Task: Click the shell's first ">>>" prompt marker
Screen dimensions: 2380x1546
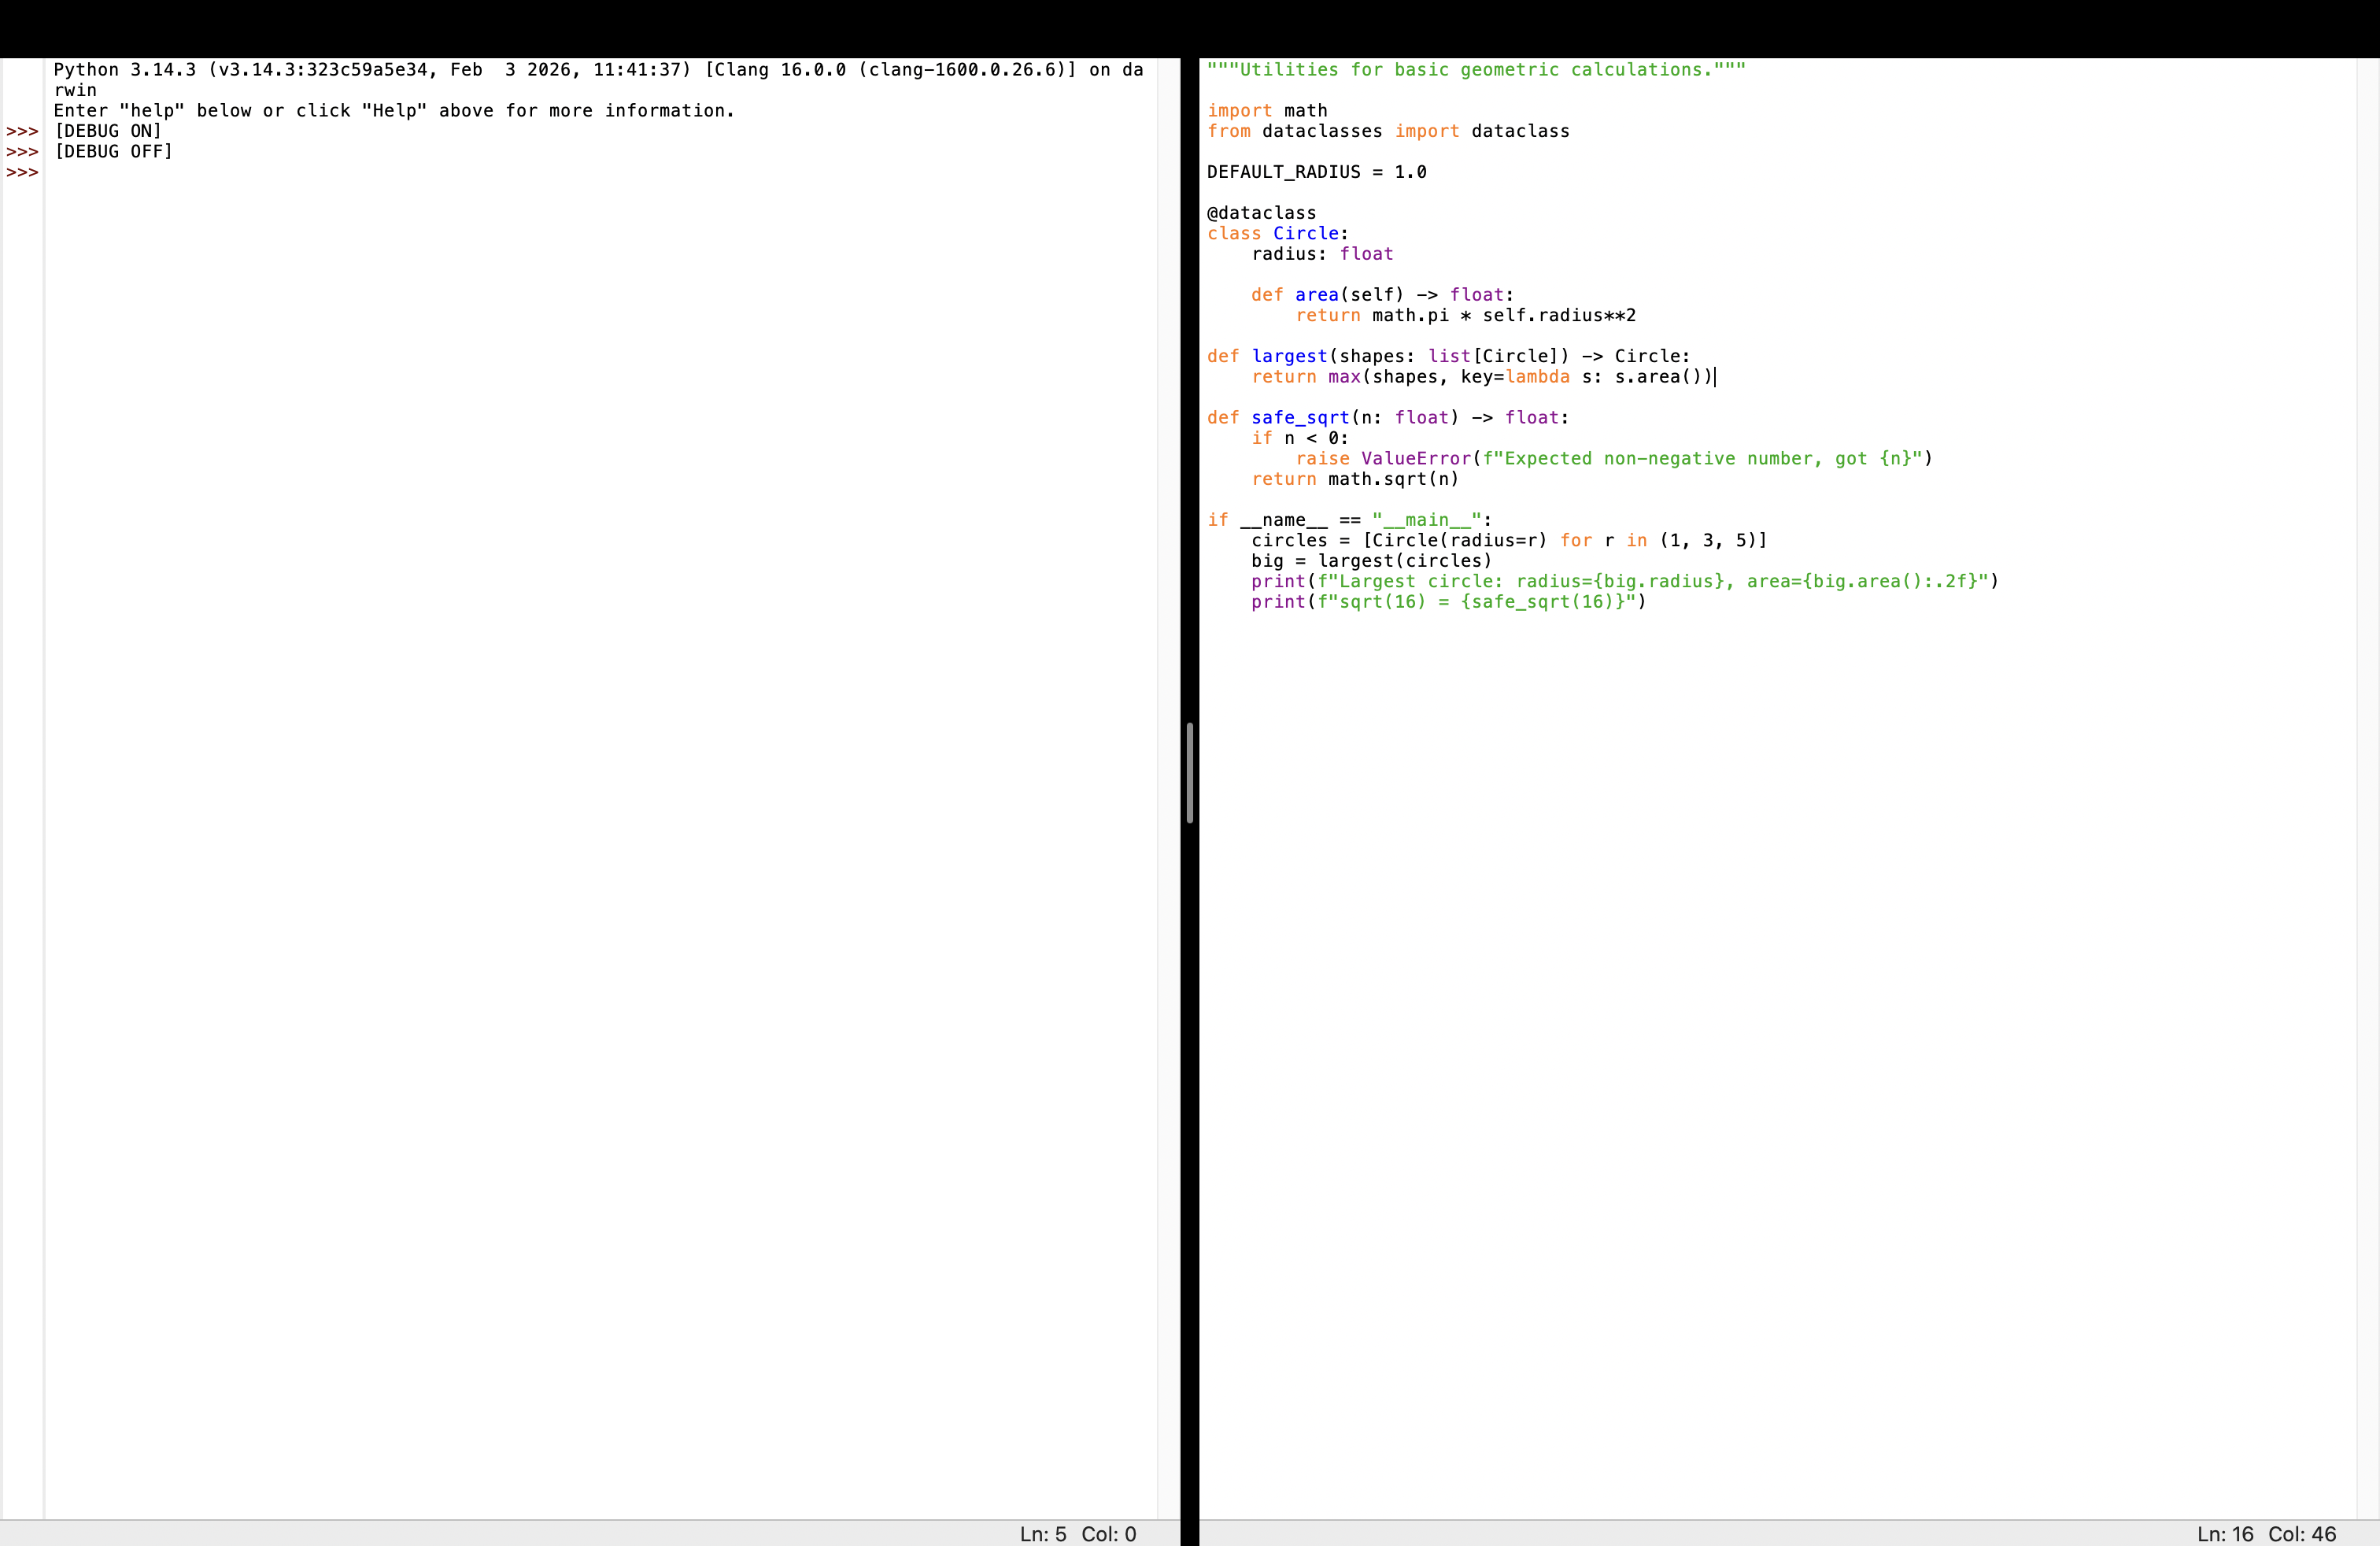Action: pyautogui.click(x=22, y=131)
